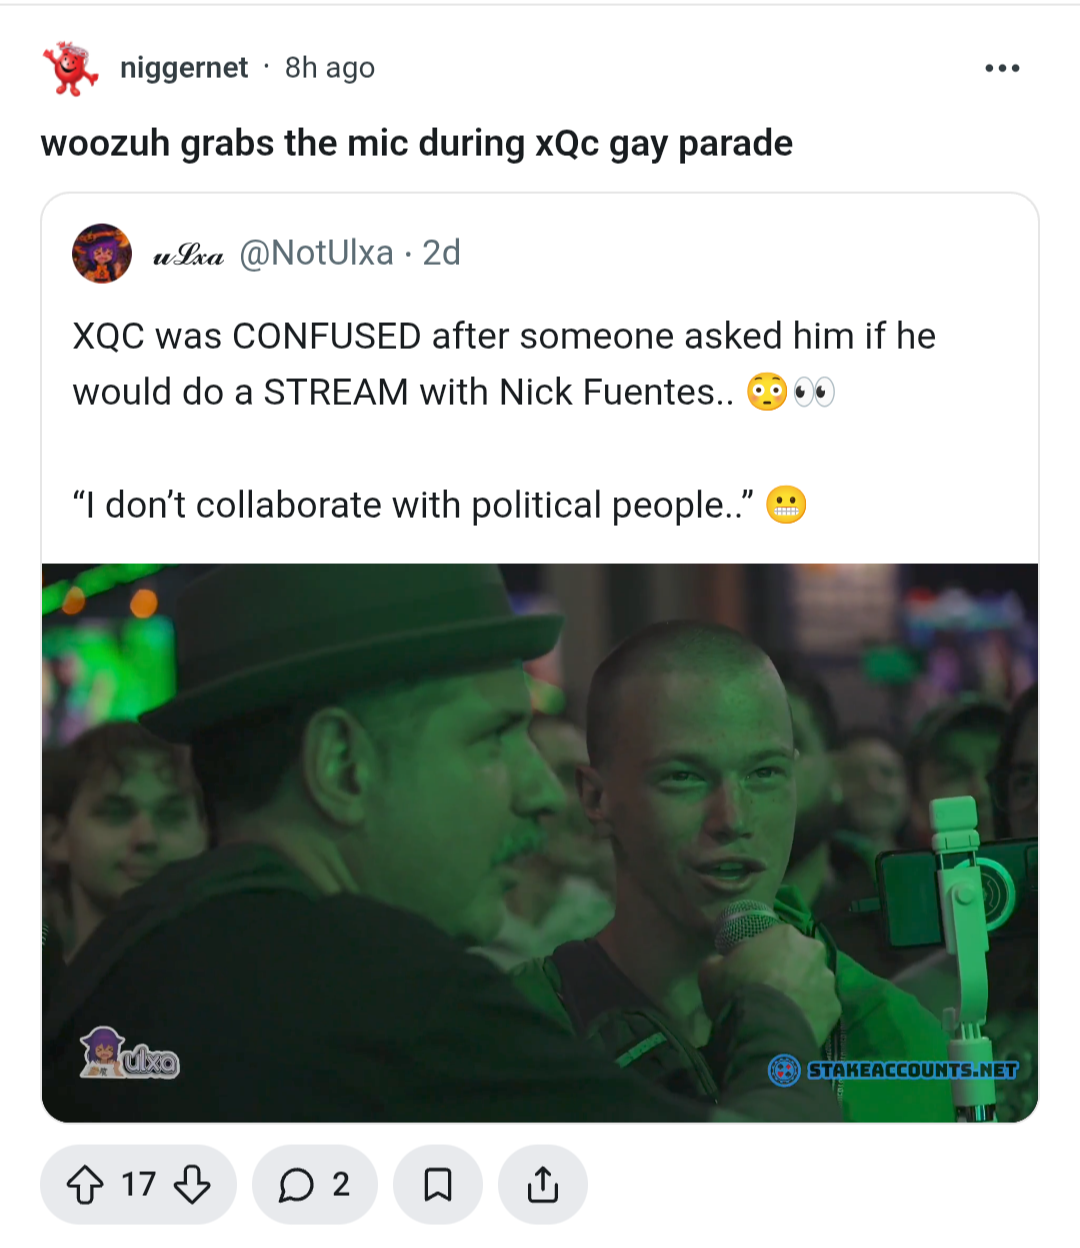The image size is (1080, 1248).
Task: Click the poster's red pitcher avatar
Action: click(x=70, y=68)
